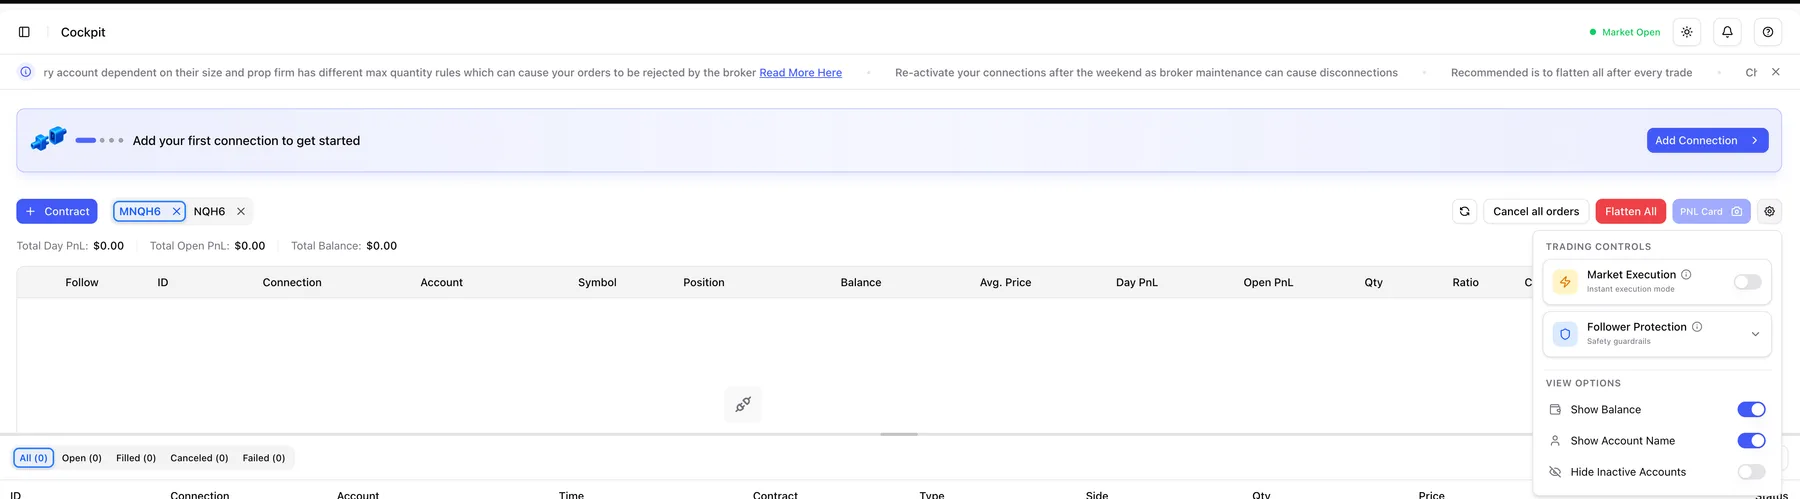The width and height of the screenshot is (1800, 499).
Task: Click the Qty column header in accounts table
Action: pos(1374,282)
